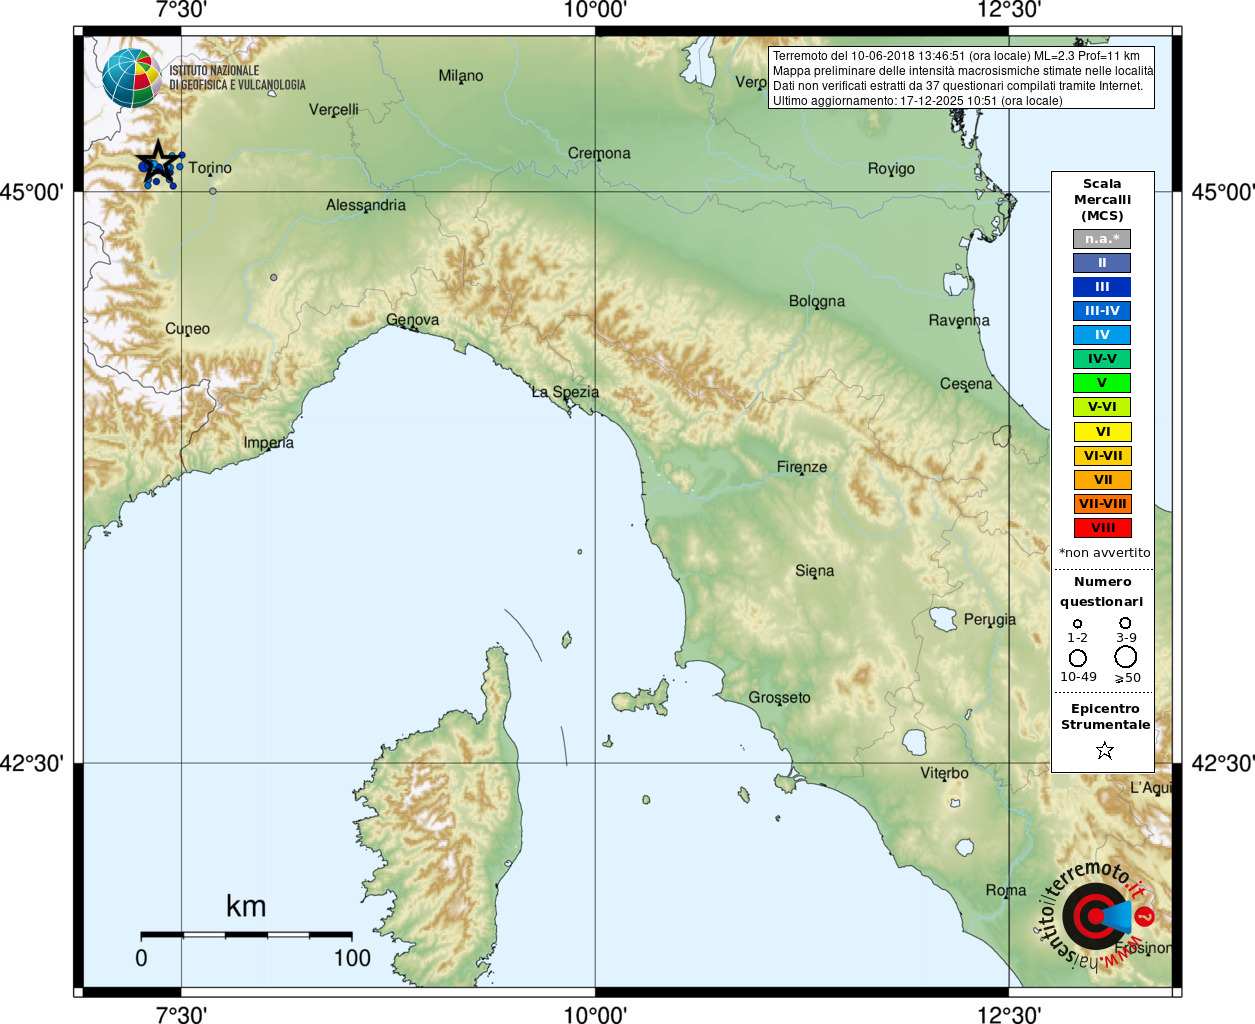Click the Perugia city label
The width and height of the screenshot is (1255, 1024).
(990, 620)
